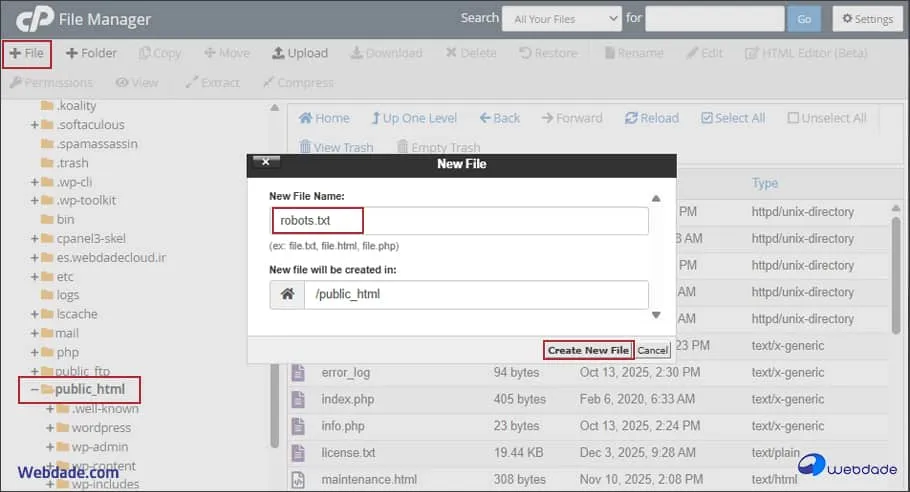The width and height of the screenshot is (910, 492).
Task: Expand the .softaculous folder node
Action: tap(35, 125)
